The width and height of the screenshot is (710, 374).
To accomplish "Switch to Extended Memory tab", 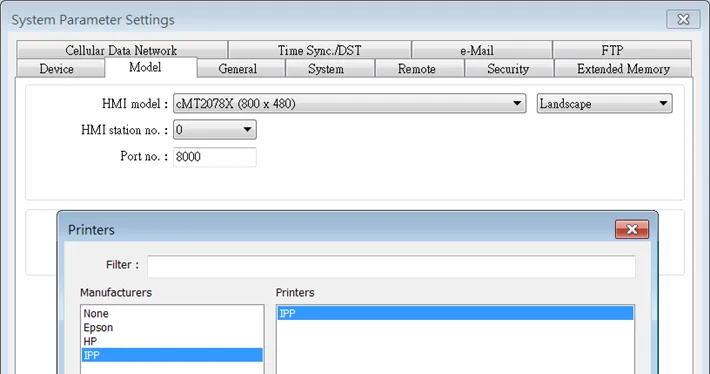I will (623, 68).
